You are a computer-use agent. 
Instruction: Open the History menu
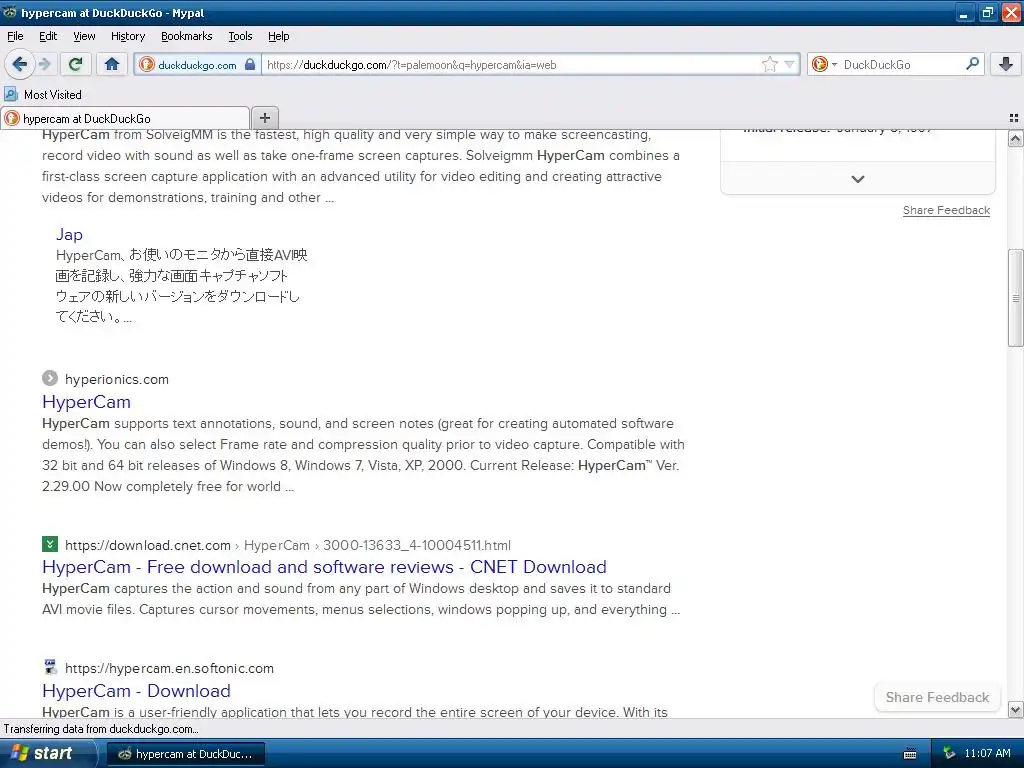pos(127,36)
